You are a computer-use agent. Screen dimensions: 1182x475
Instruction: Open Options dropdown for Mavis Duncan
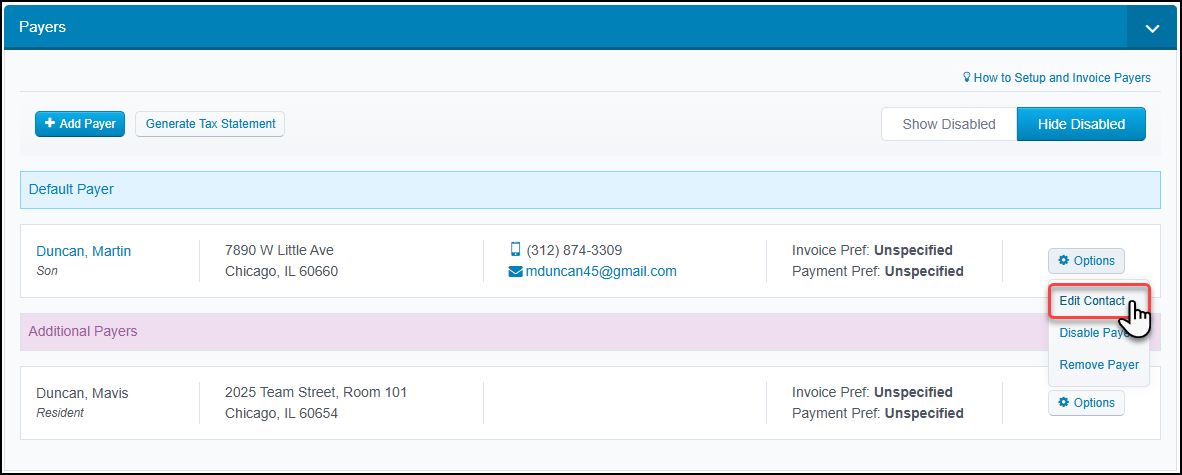point(1086,403)
